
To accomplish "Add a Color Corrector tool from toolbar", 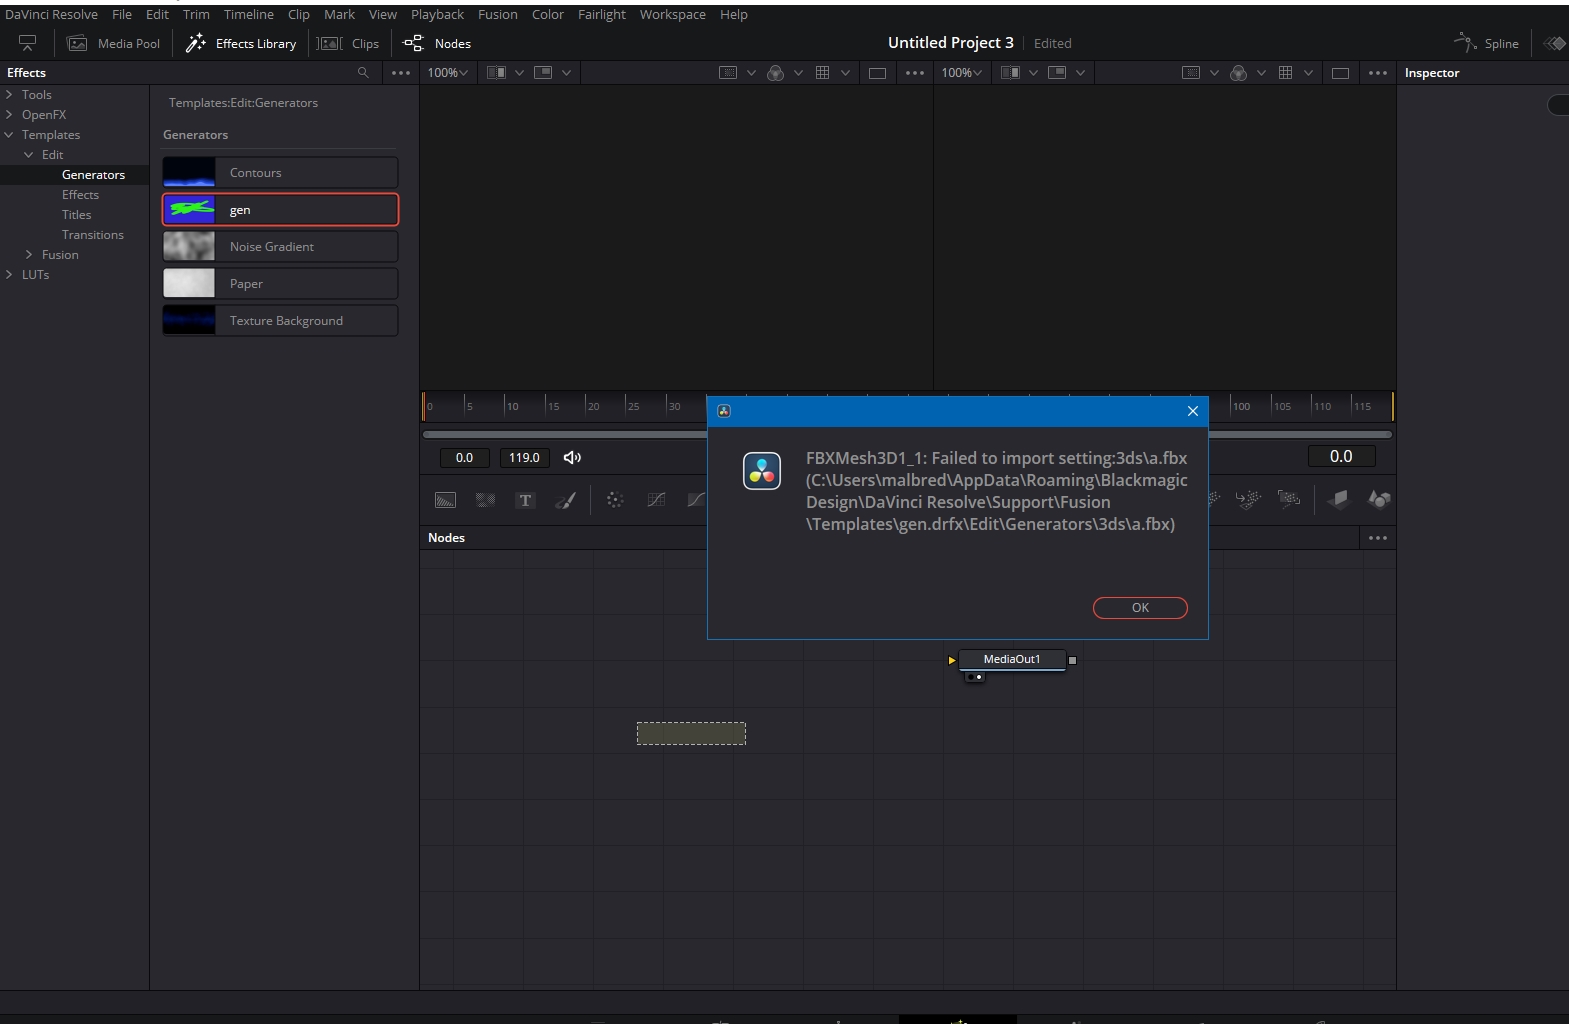I will coord(615,500).
